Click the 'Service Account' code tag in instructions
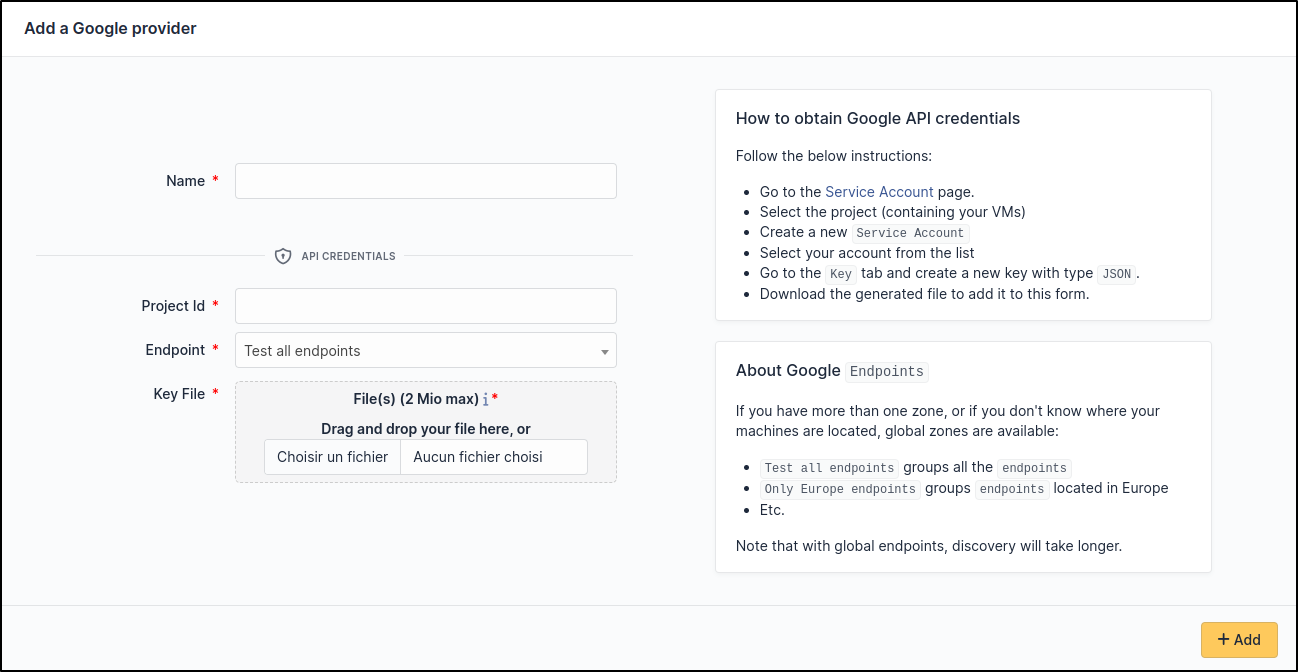The image size is (1298, 672). (910, 233)
